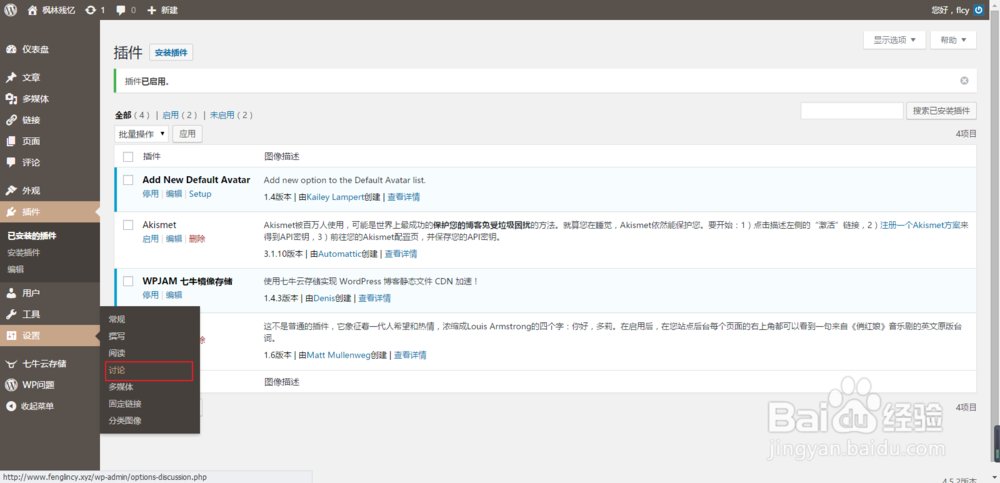Open 编辑 submenu under plugins
The height and width of the screenshot is (483, 1000).
15,269
